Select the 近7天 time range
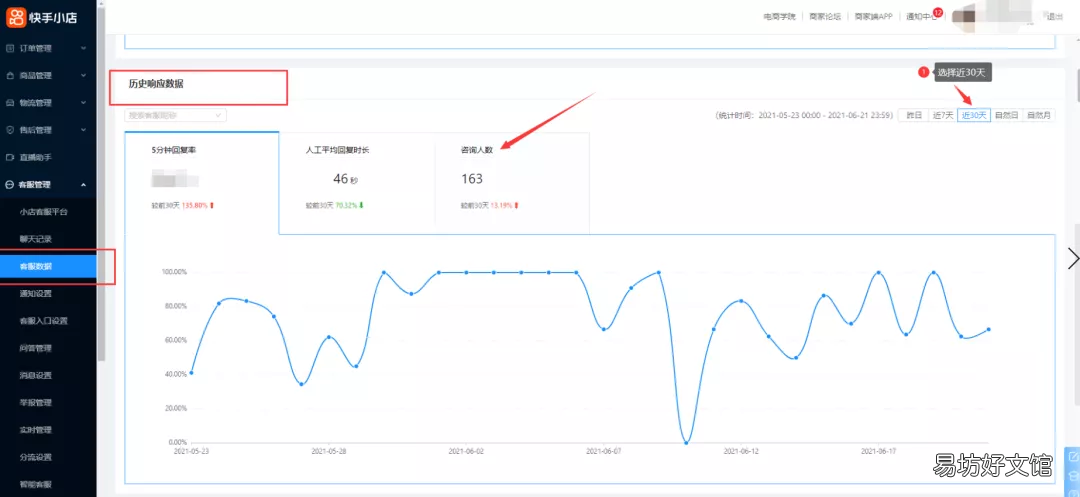This screenshot has width=1080, height=497. click(x=943, y=116)
